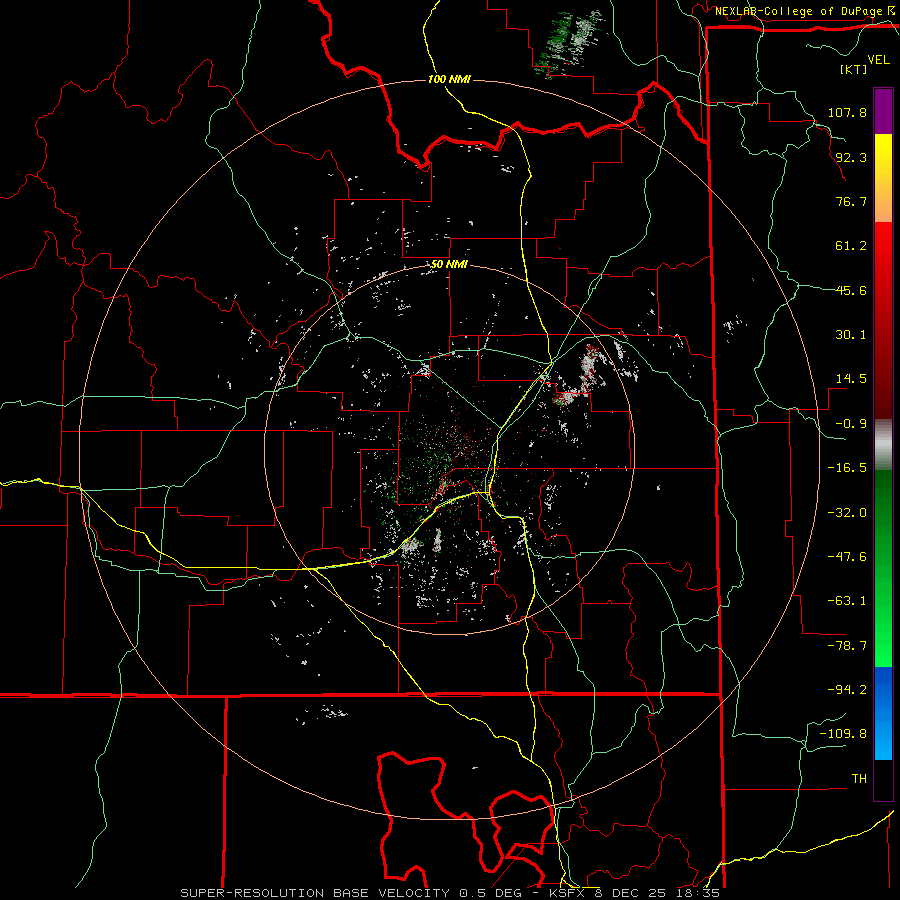The height and width of the screenshot is (900, 900).
Task: Click the 50 NMI range ring label
Action: click(x=449, y=265)
